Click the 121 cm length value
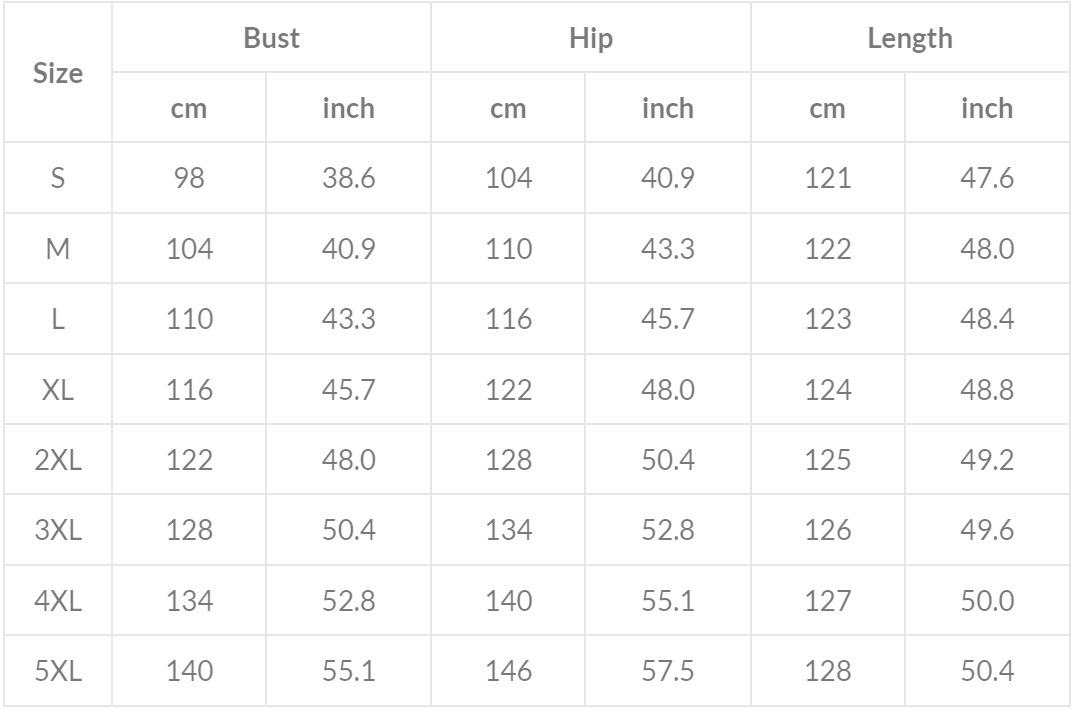1073x709 pixels. tap(827, 178)
